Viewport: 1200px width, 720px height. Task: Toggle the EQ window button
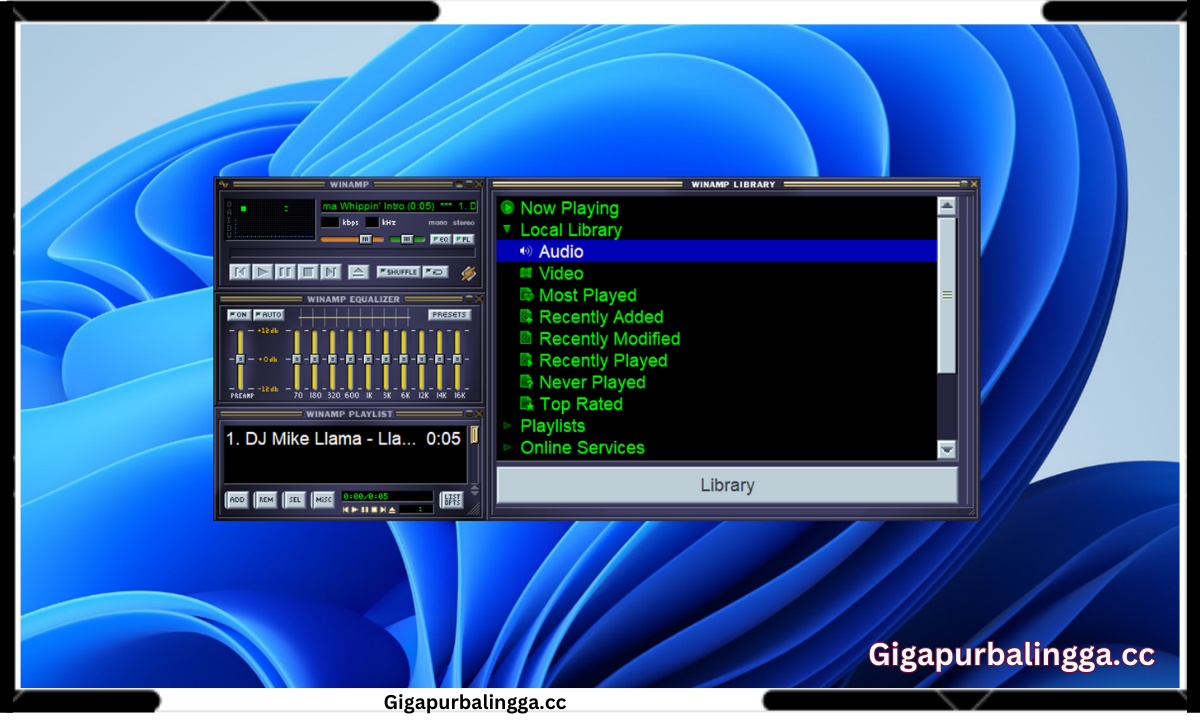click(441, 239)
